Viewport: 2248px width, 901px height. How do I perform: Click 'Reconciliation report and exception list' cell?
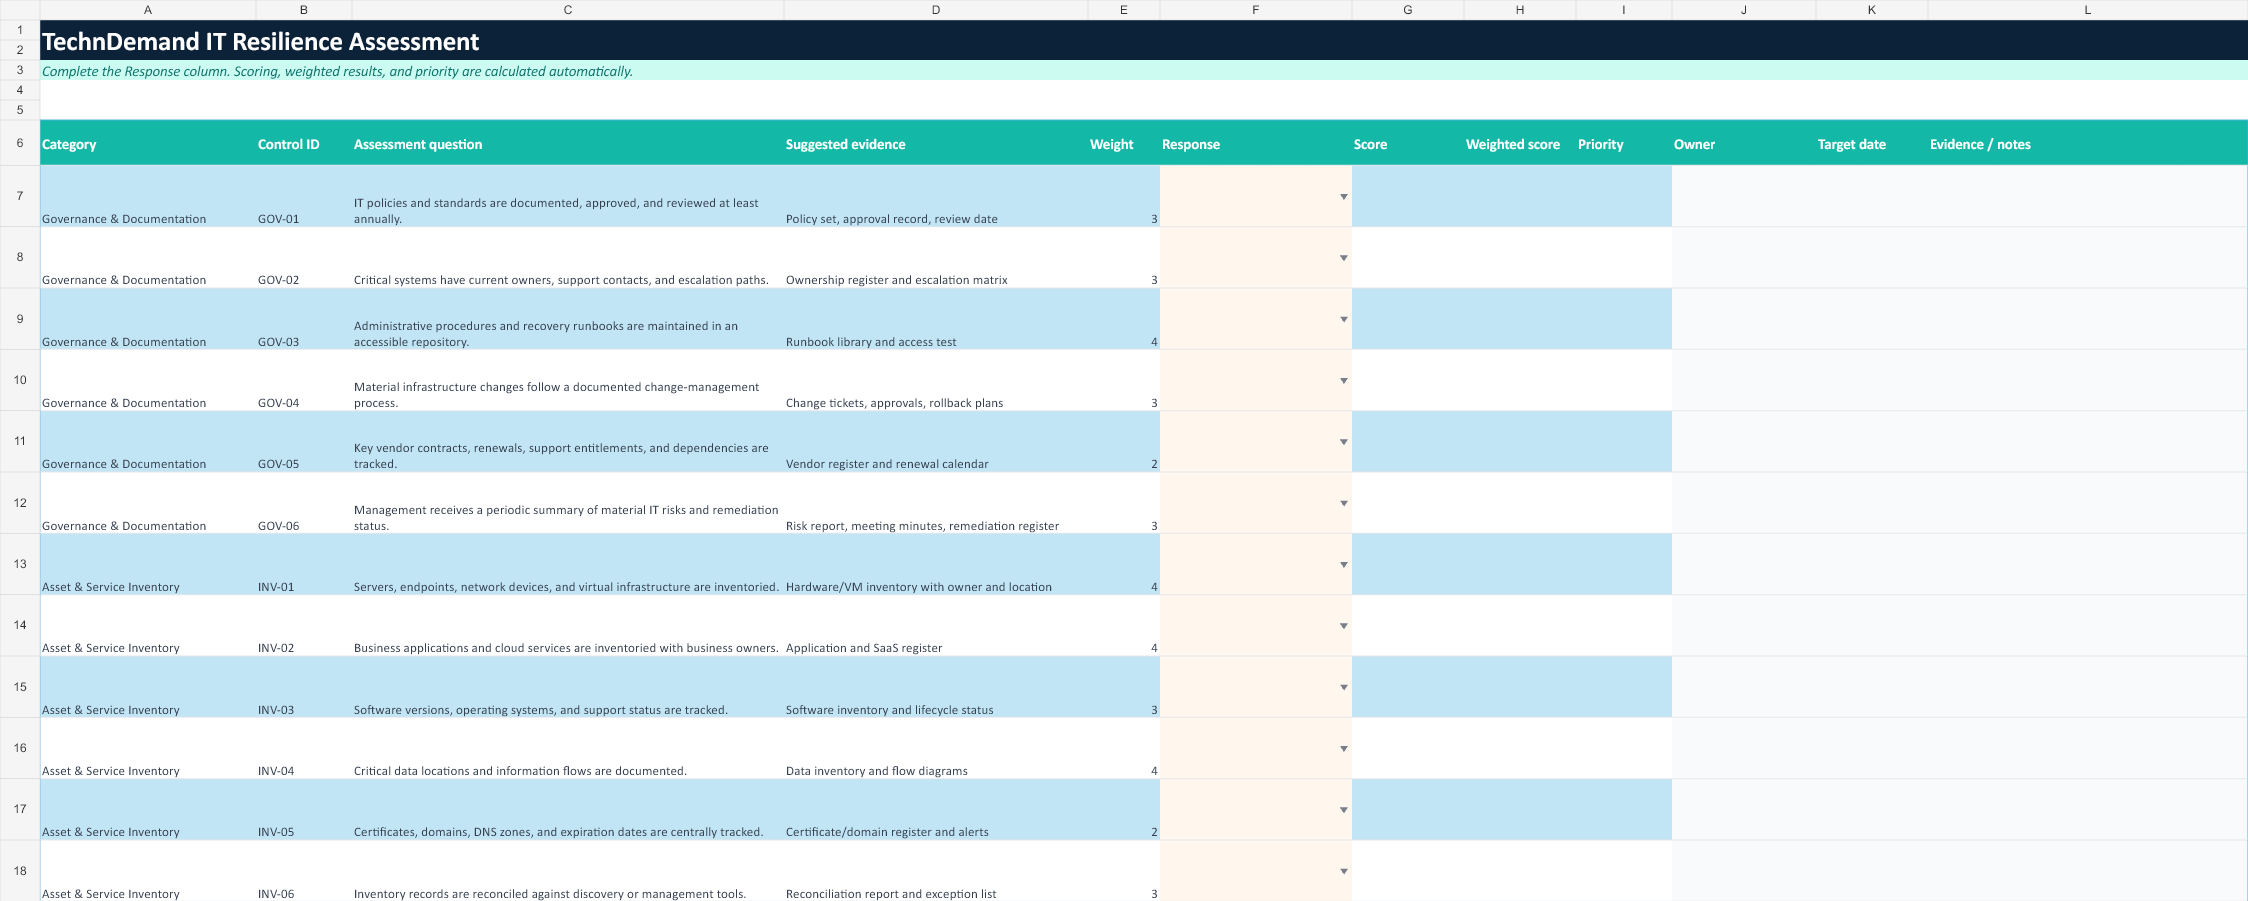936,871
